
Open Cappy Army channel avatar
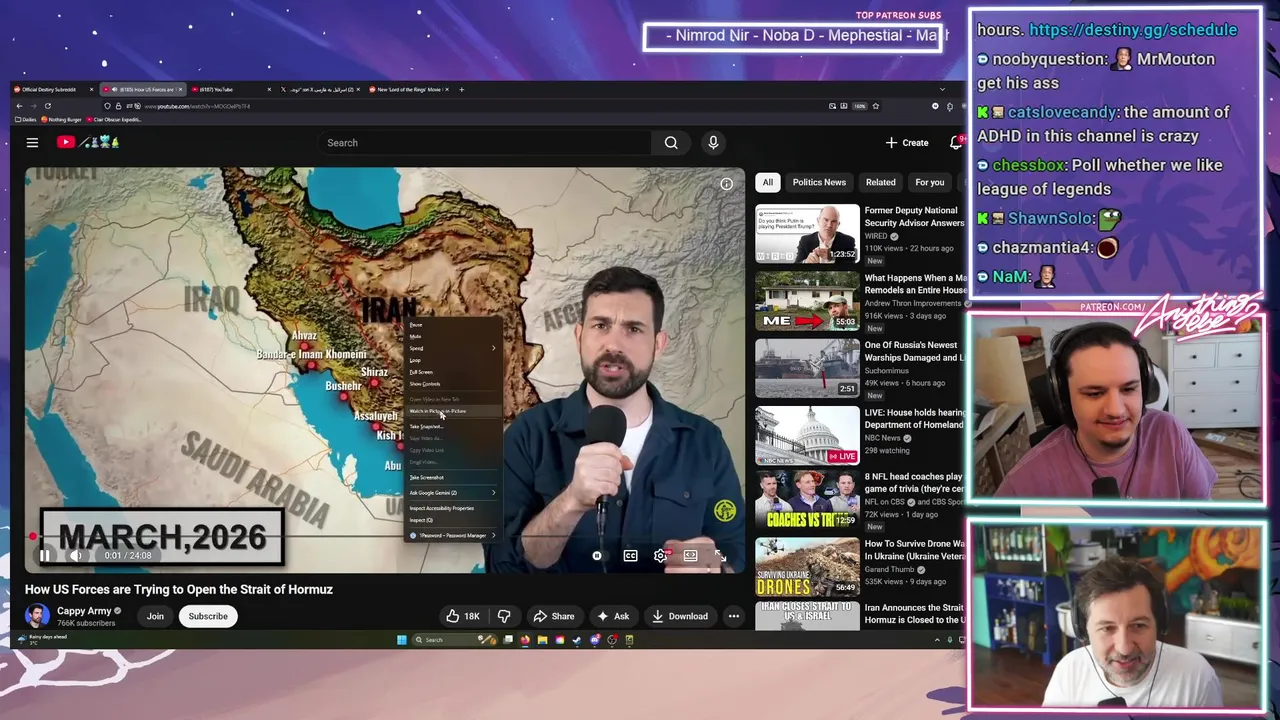[x=38, y=616]
